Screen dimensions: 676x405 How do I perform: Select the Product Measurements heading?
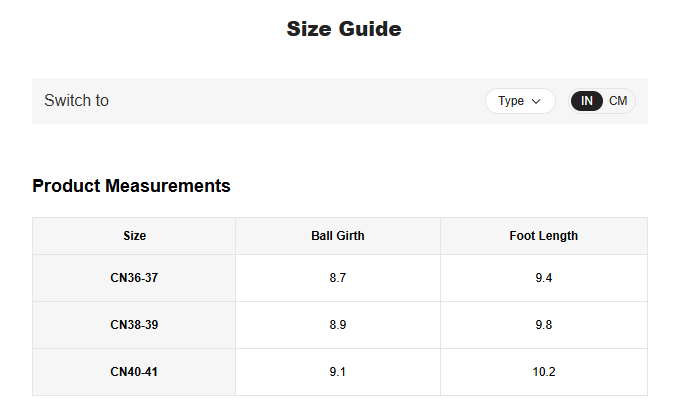pyautogui.click(x=131, y=186)
